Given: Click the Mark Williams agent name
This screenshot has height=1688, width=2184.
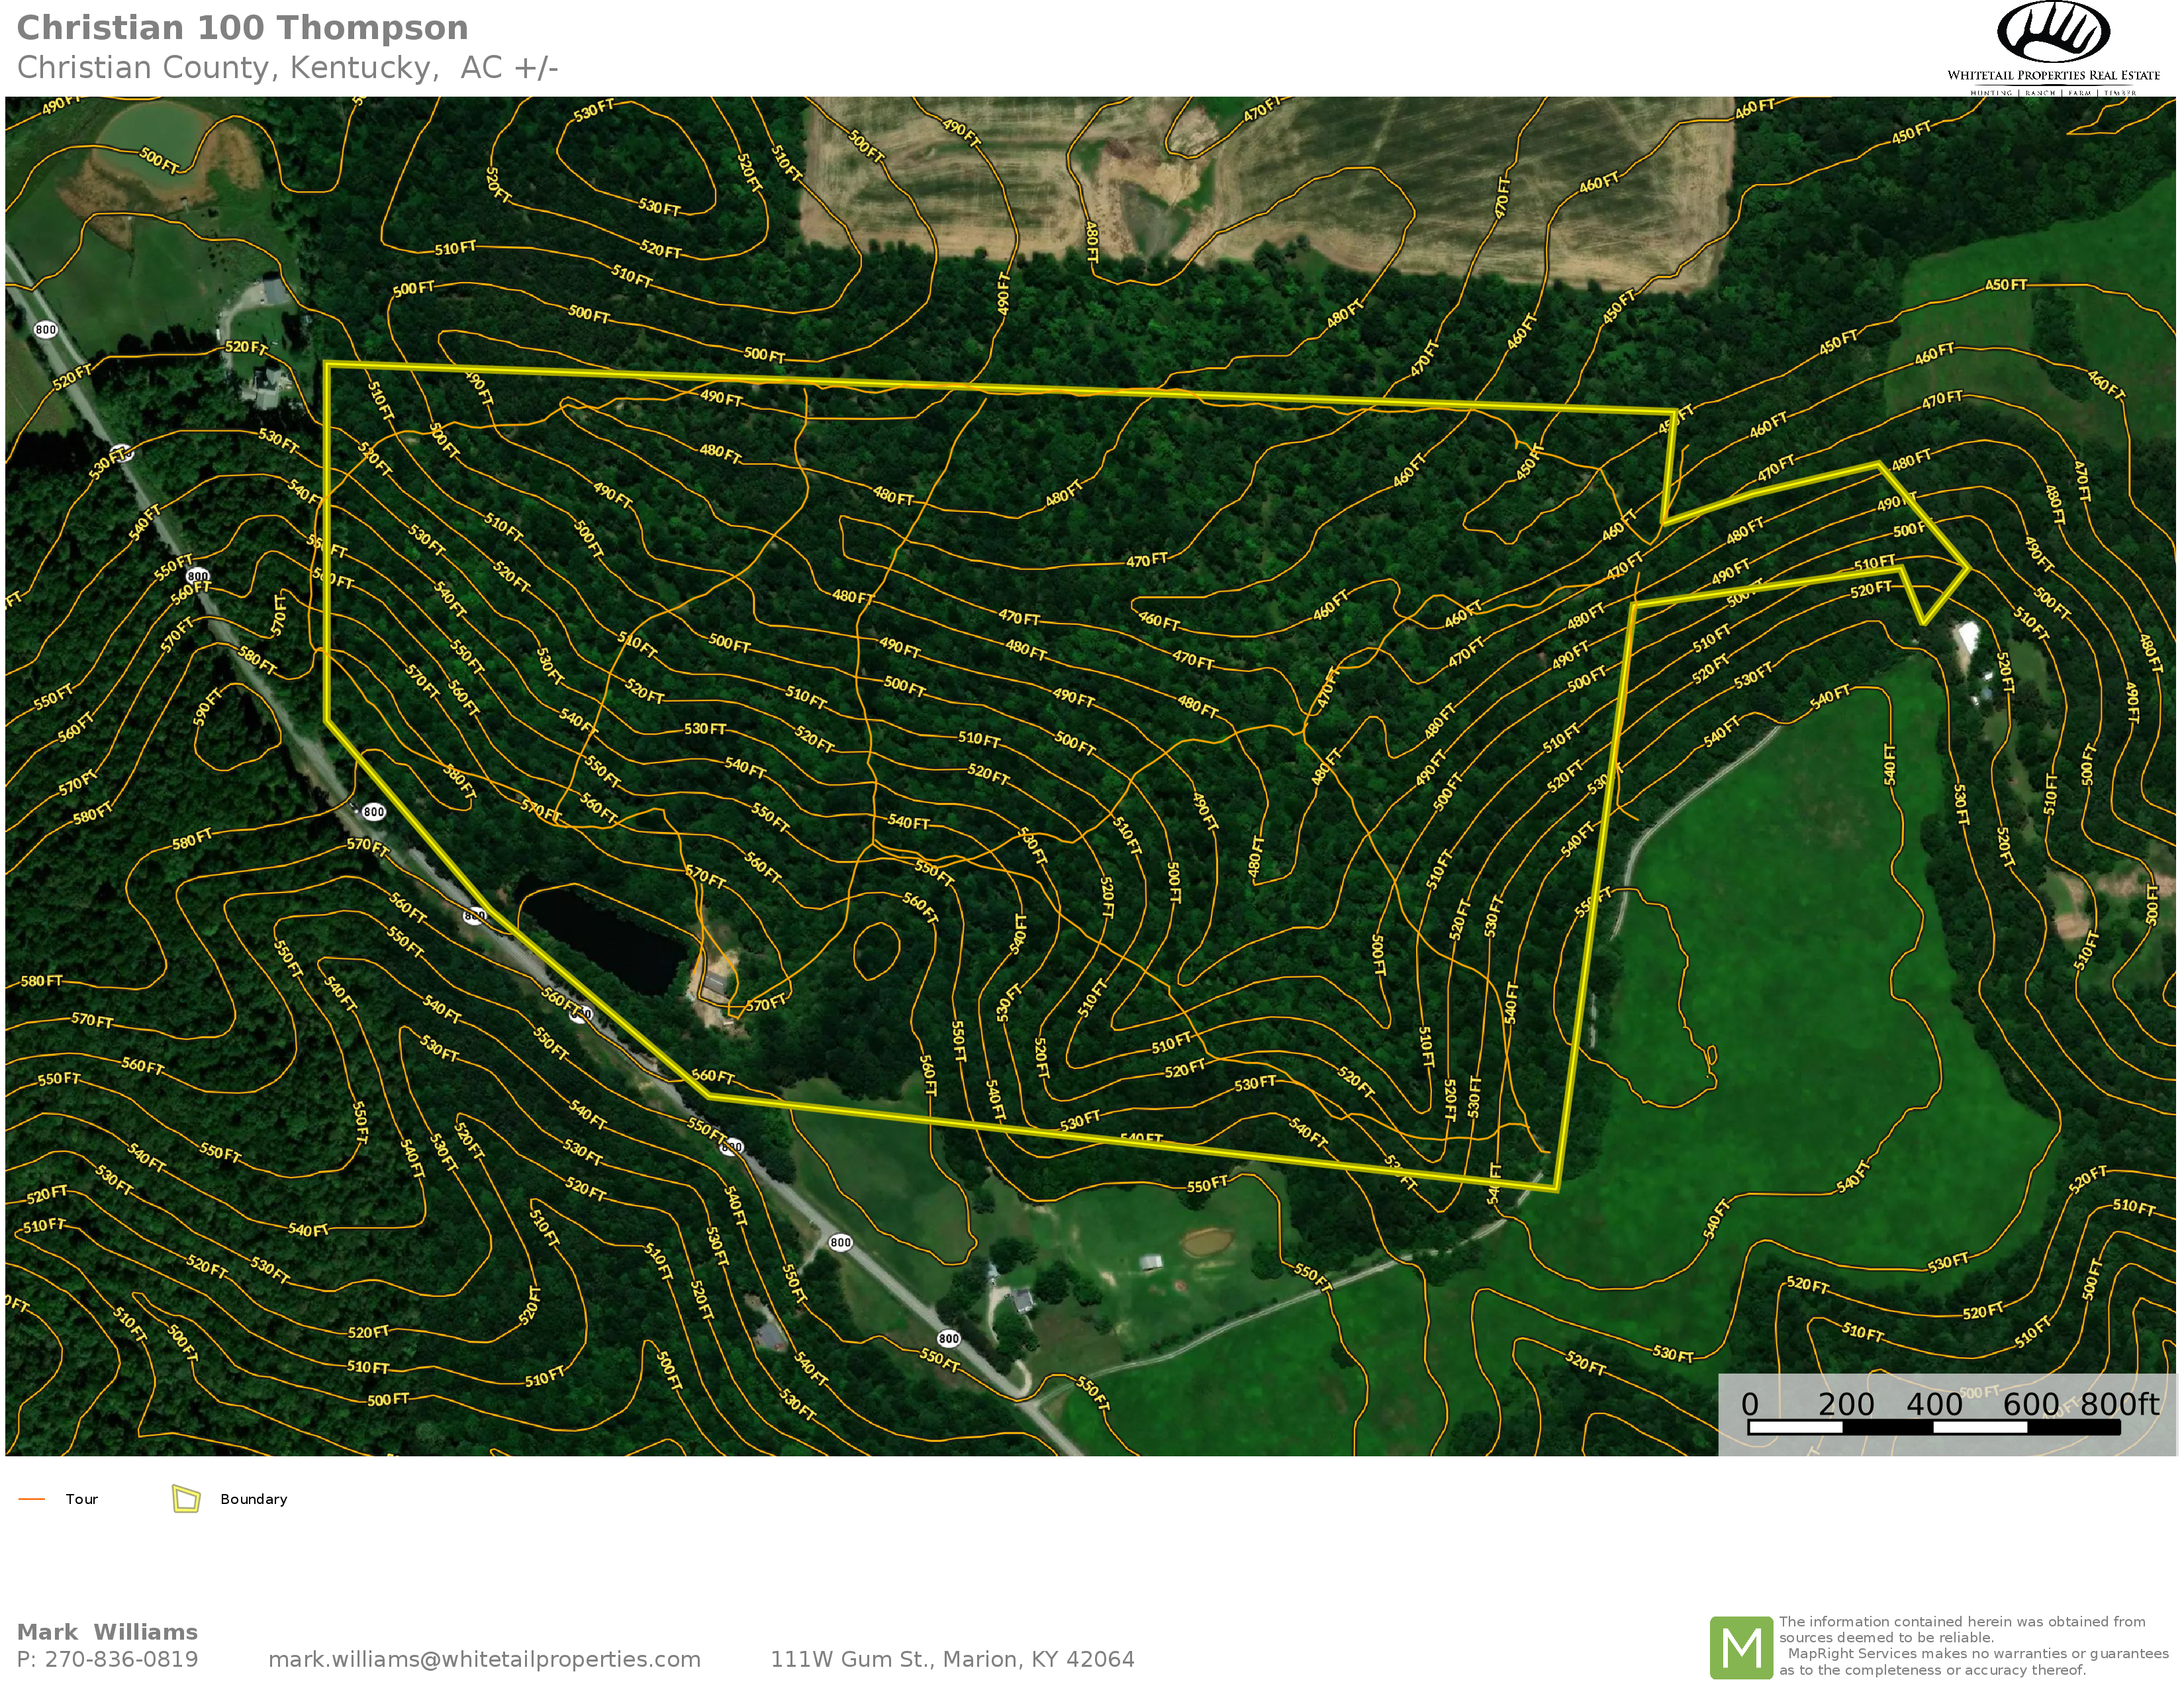Looking at the screenshot, I should click(107, 1632).
